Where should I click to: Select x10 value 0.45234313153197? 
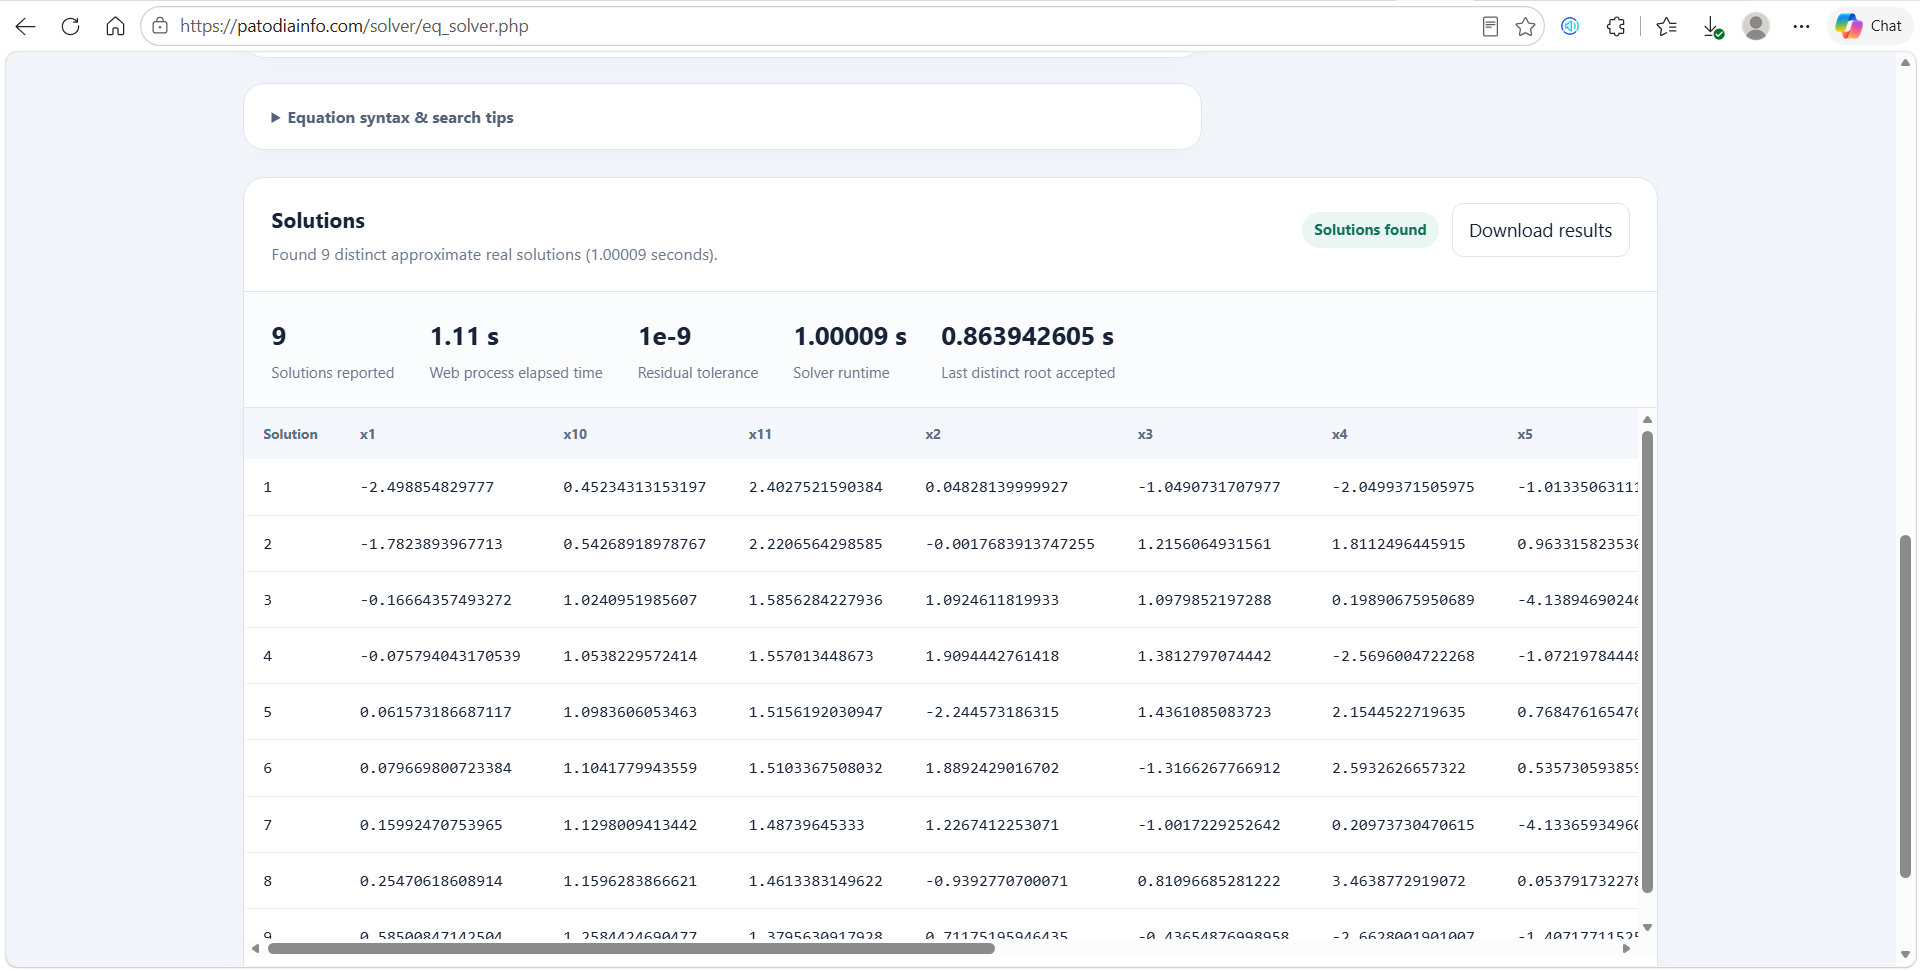tap(634, 487)
